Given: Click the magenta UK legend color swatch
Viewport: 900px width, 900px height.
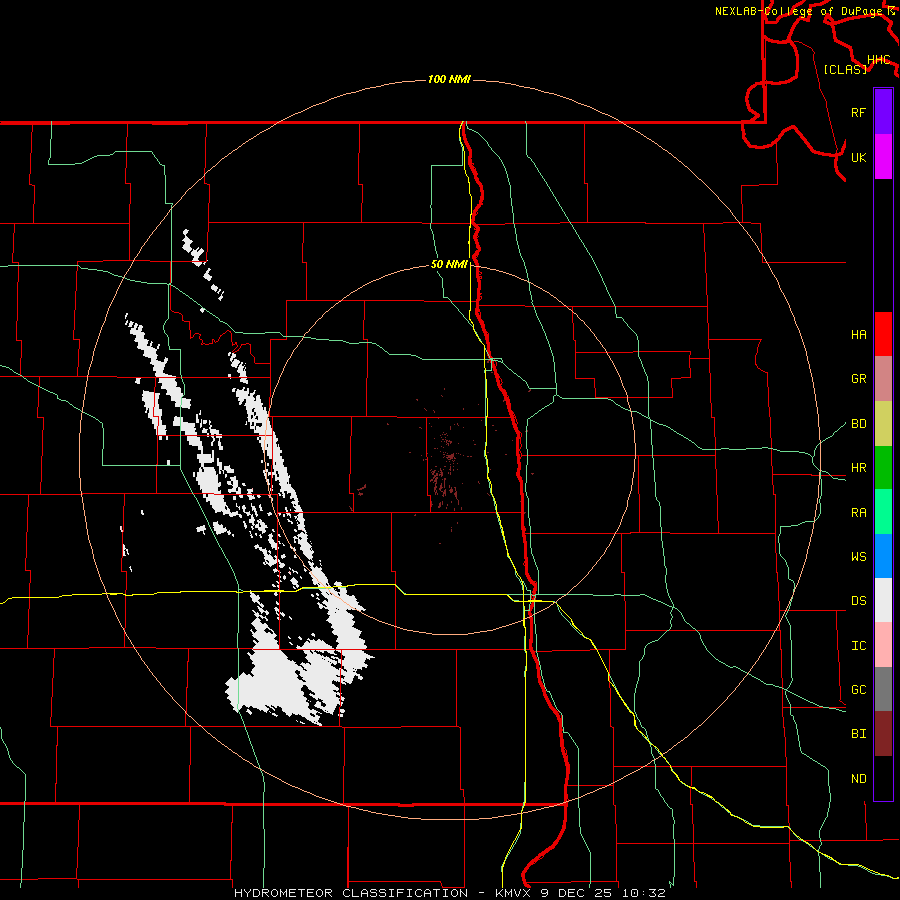Looking at the screenshot, I should click(x=883, y=157).
